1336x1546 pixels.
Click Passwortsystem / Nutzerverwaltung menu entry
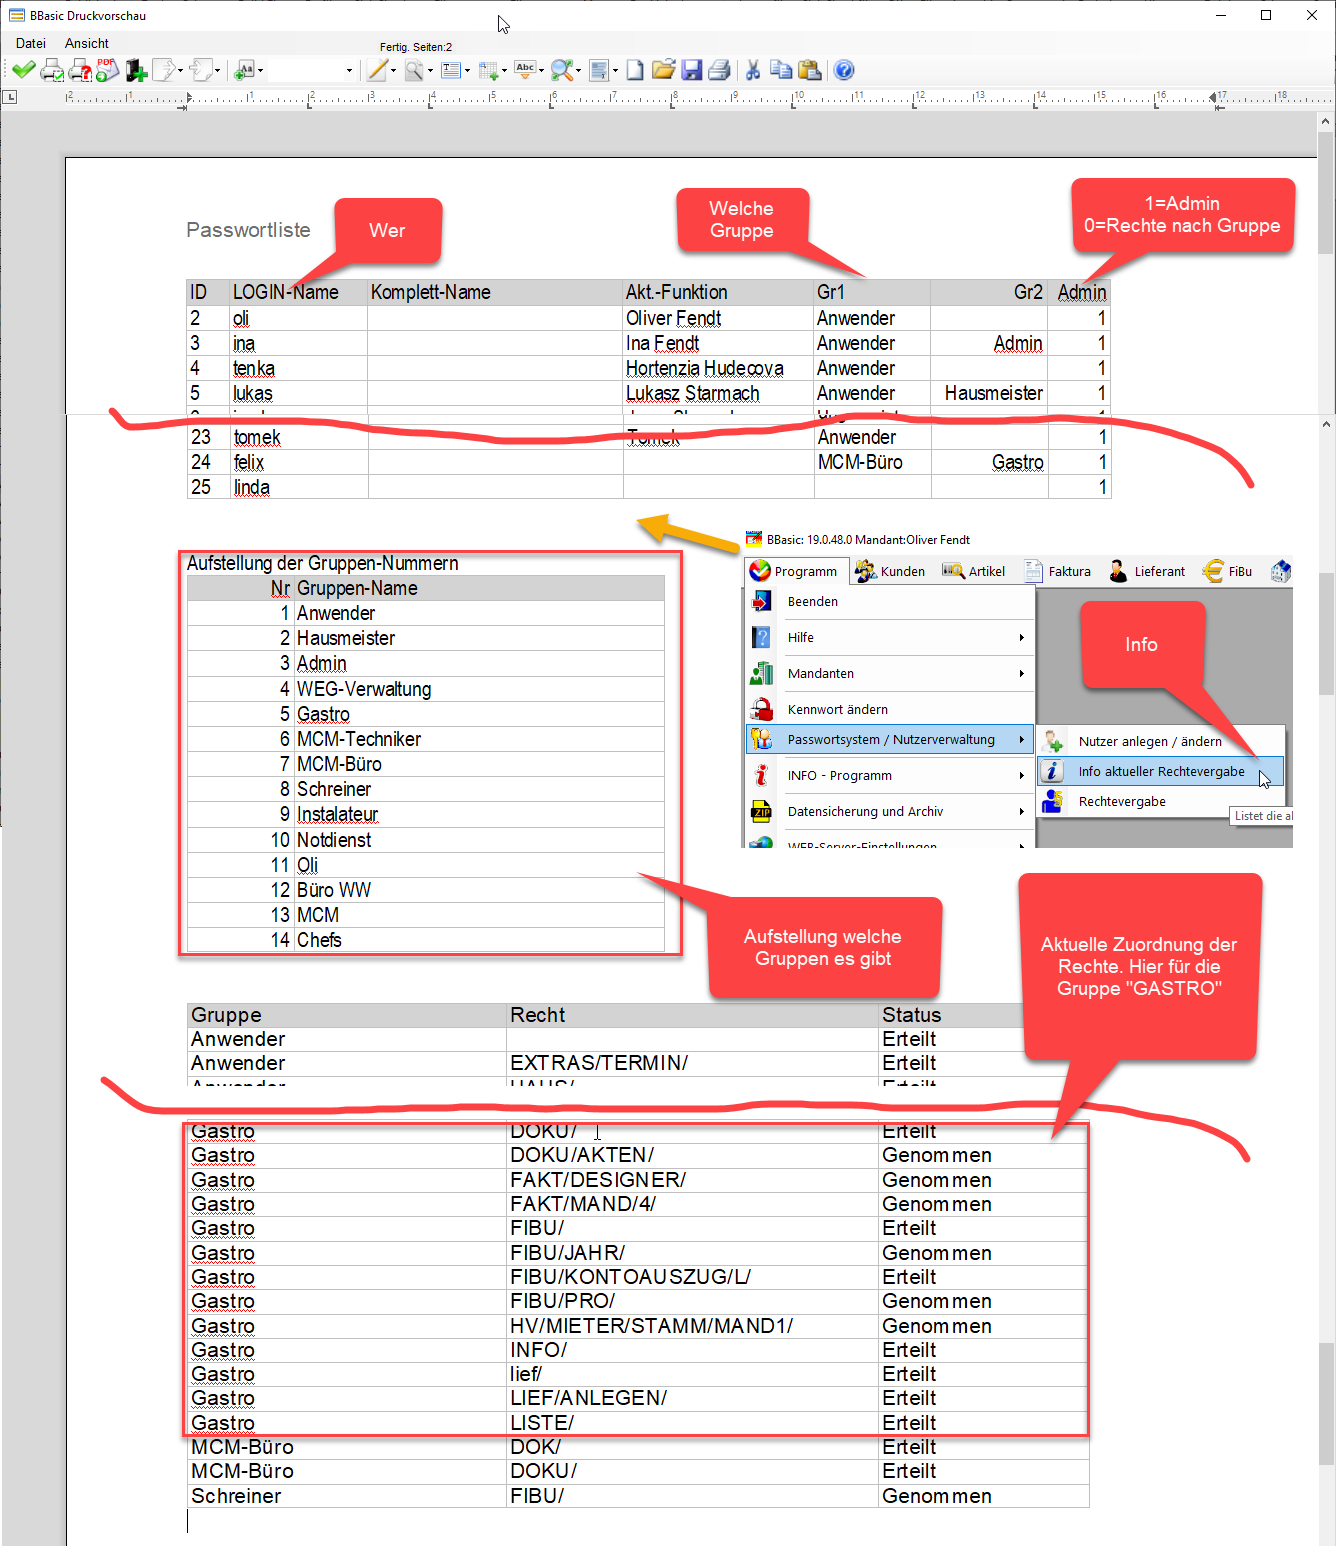(890, 740)
